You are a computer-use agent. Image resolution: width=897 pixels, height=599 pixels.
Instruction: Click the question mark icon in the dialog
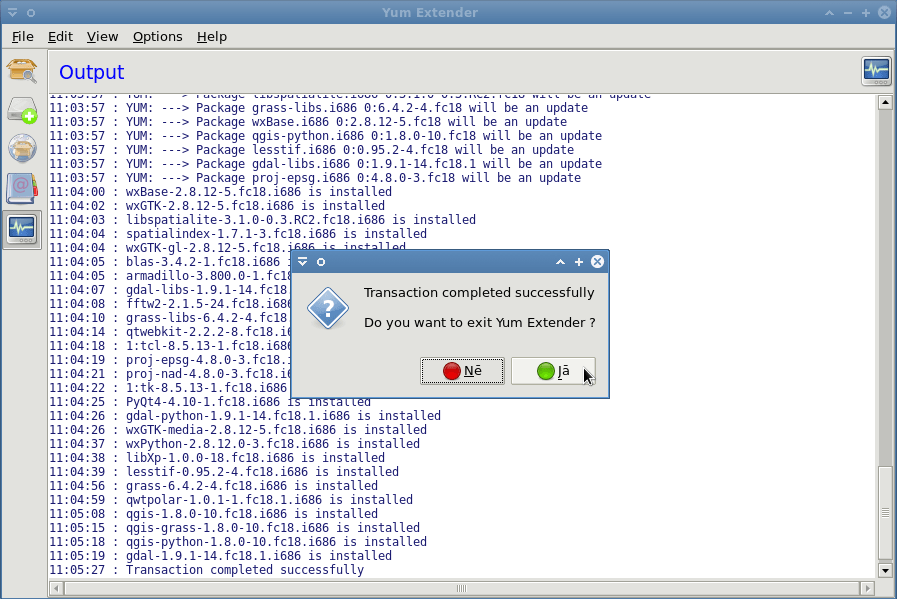click(328, 309)
